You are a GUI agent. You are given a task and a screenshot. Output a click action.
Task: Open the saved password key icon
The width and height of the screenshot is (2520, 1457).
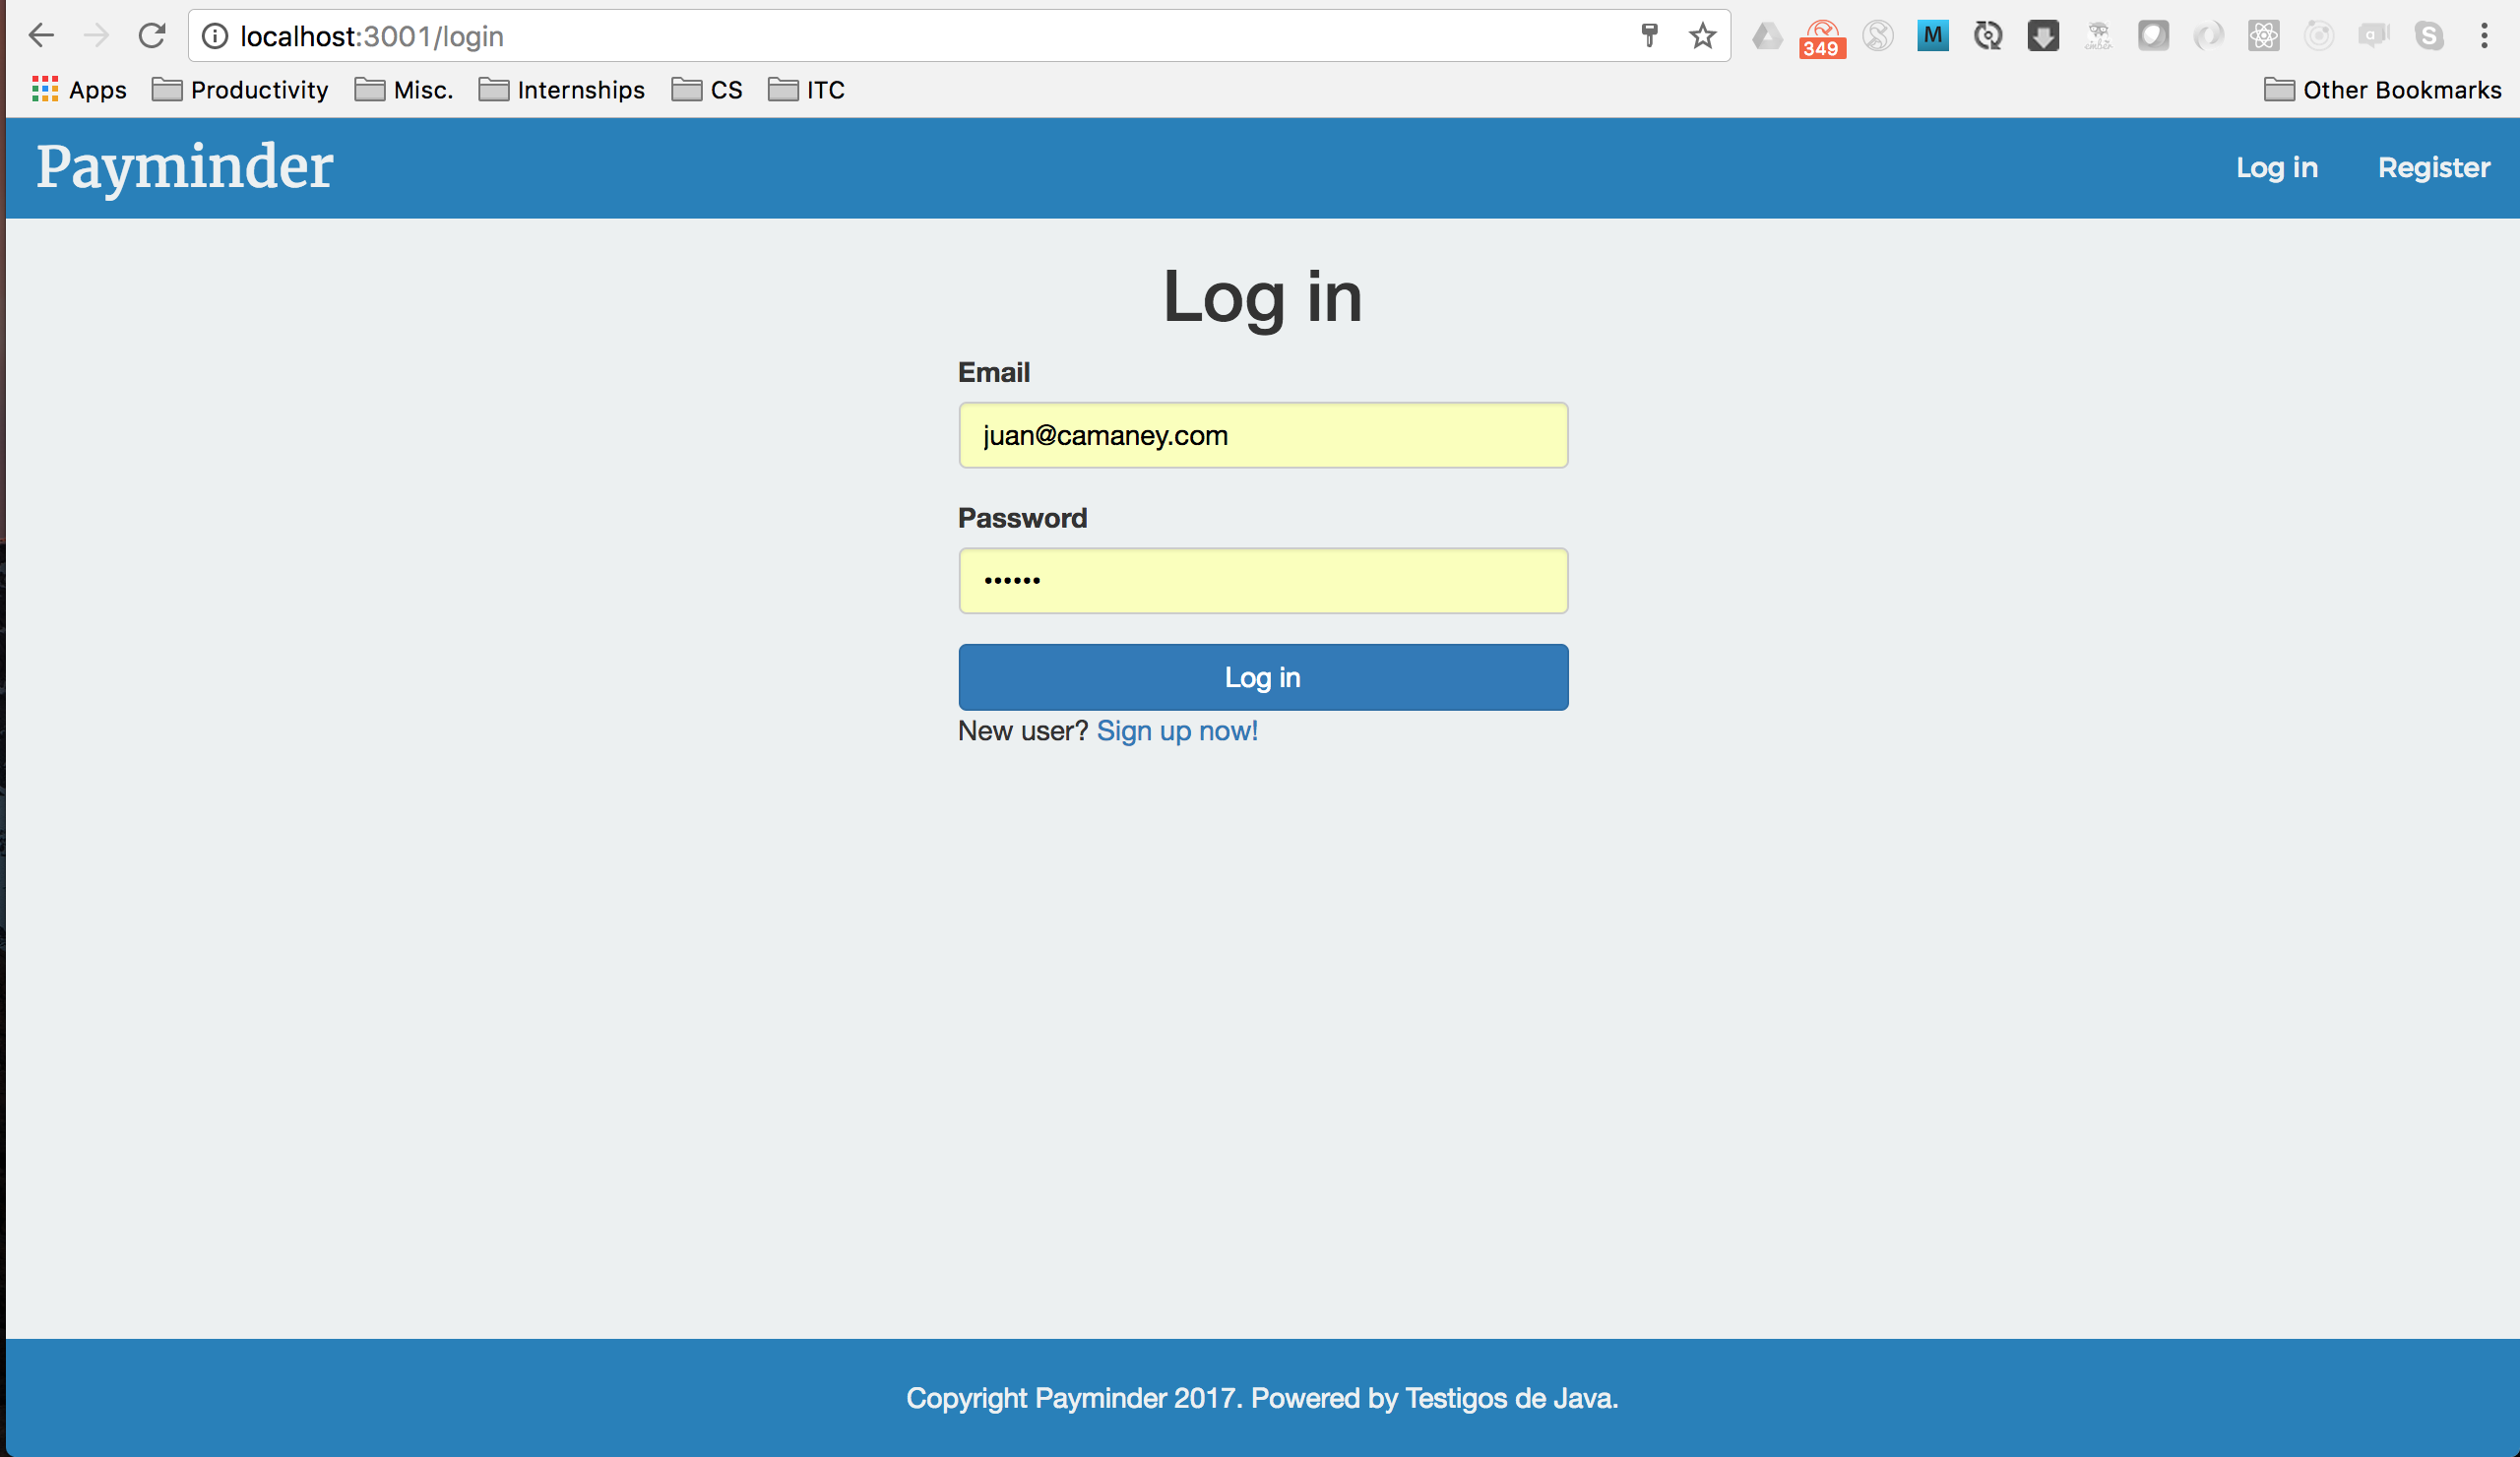[1649, 36]
